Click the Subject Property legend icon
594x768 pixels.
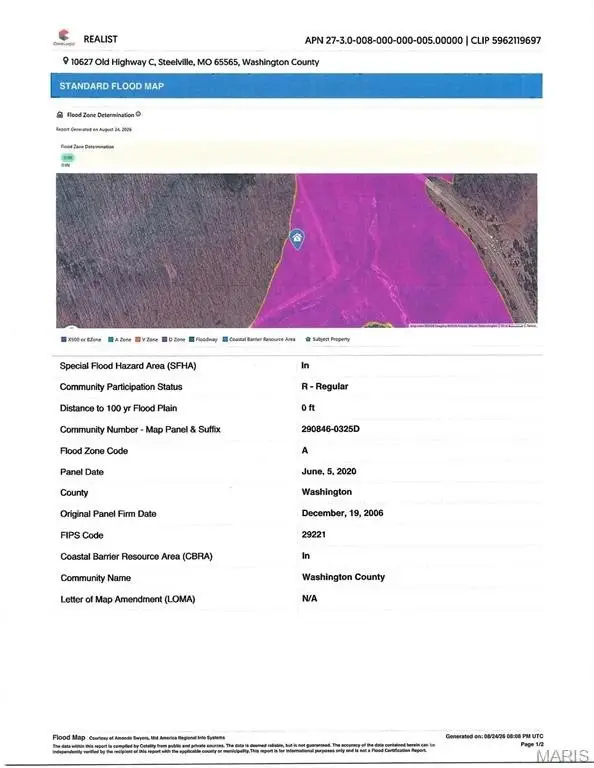(308, 339)
